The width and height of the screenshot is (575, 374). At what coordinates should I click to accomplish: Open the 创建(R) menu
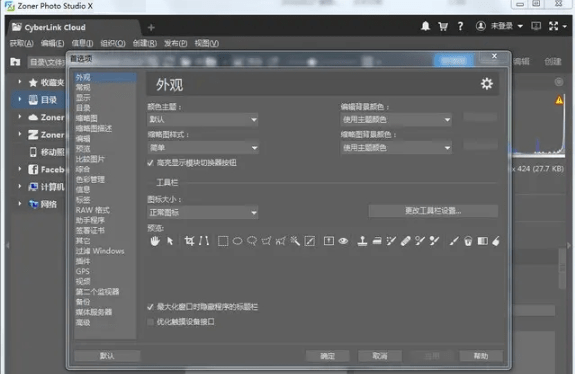coord(144,43)
